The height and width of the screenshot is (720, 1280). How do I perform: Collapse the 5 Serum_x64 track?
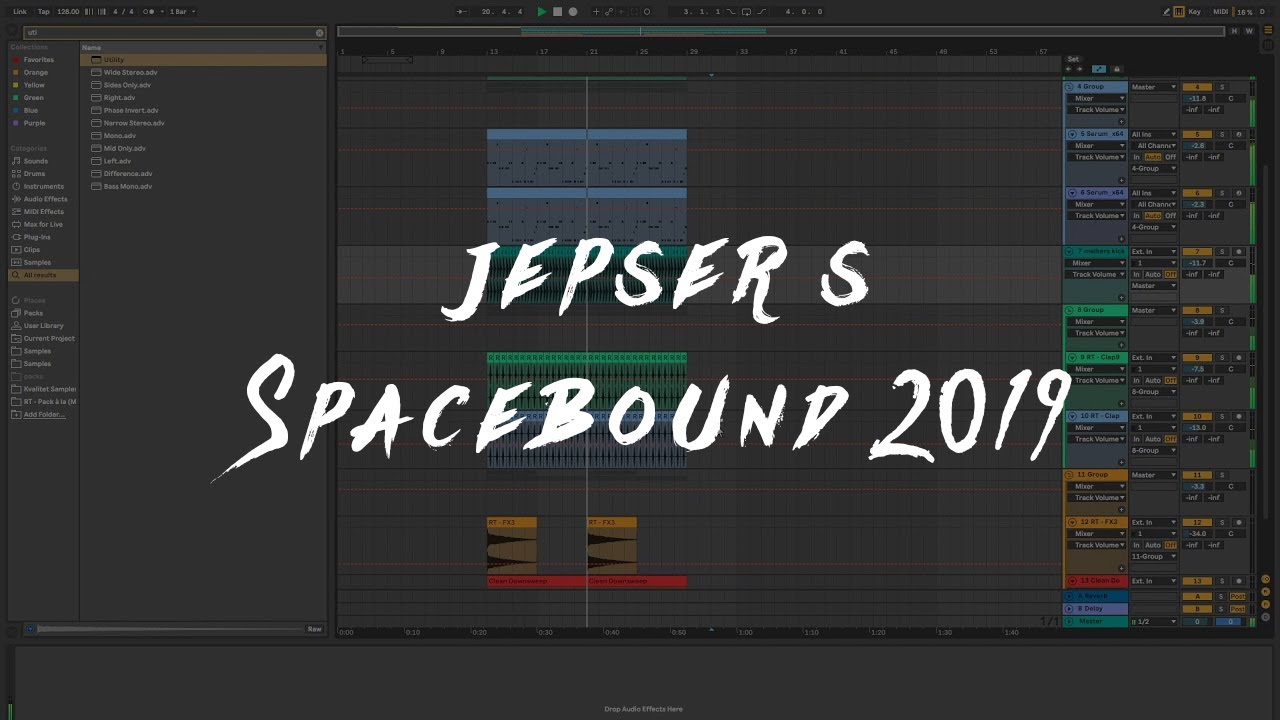point(1072,134)
